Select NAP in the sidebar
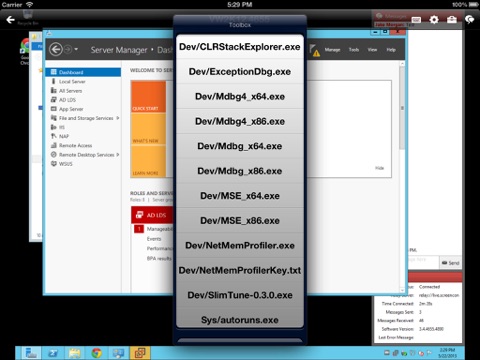This screenshot has width=480, height=360. coord(83,136)
